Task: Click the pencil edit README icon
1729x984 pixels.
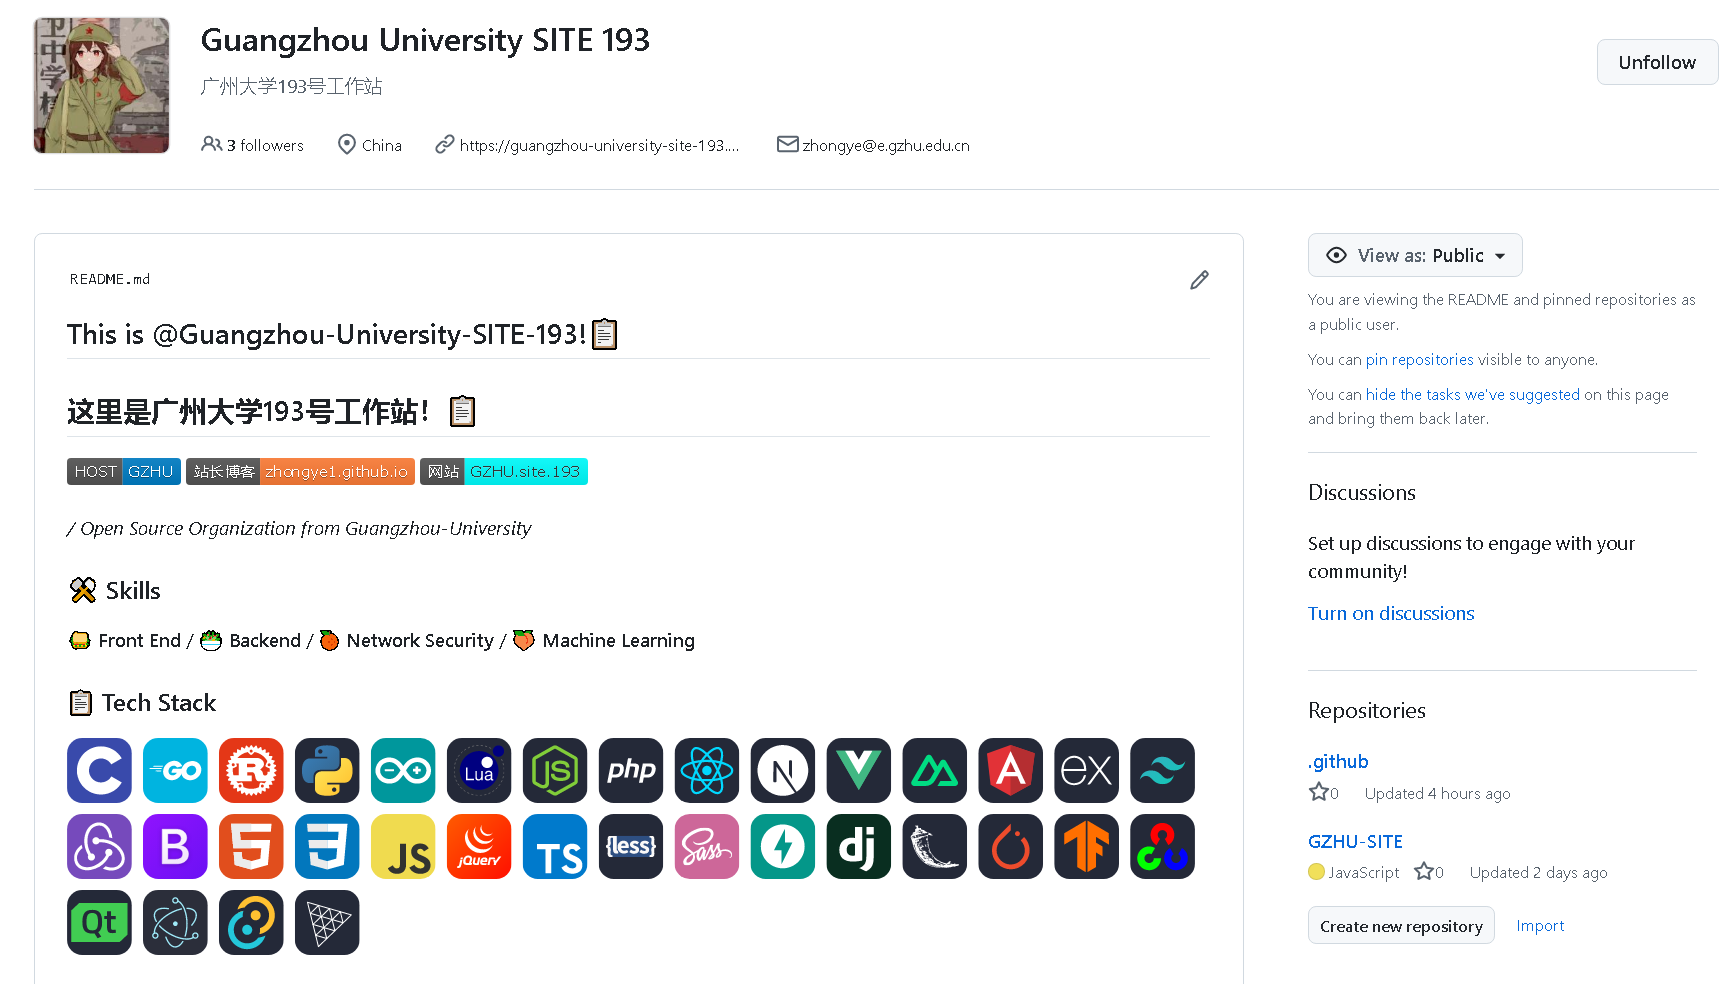Action: [x=1199, y=280]
